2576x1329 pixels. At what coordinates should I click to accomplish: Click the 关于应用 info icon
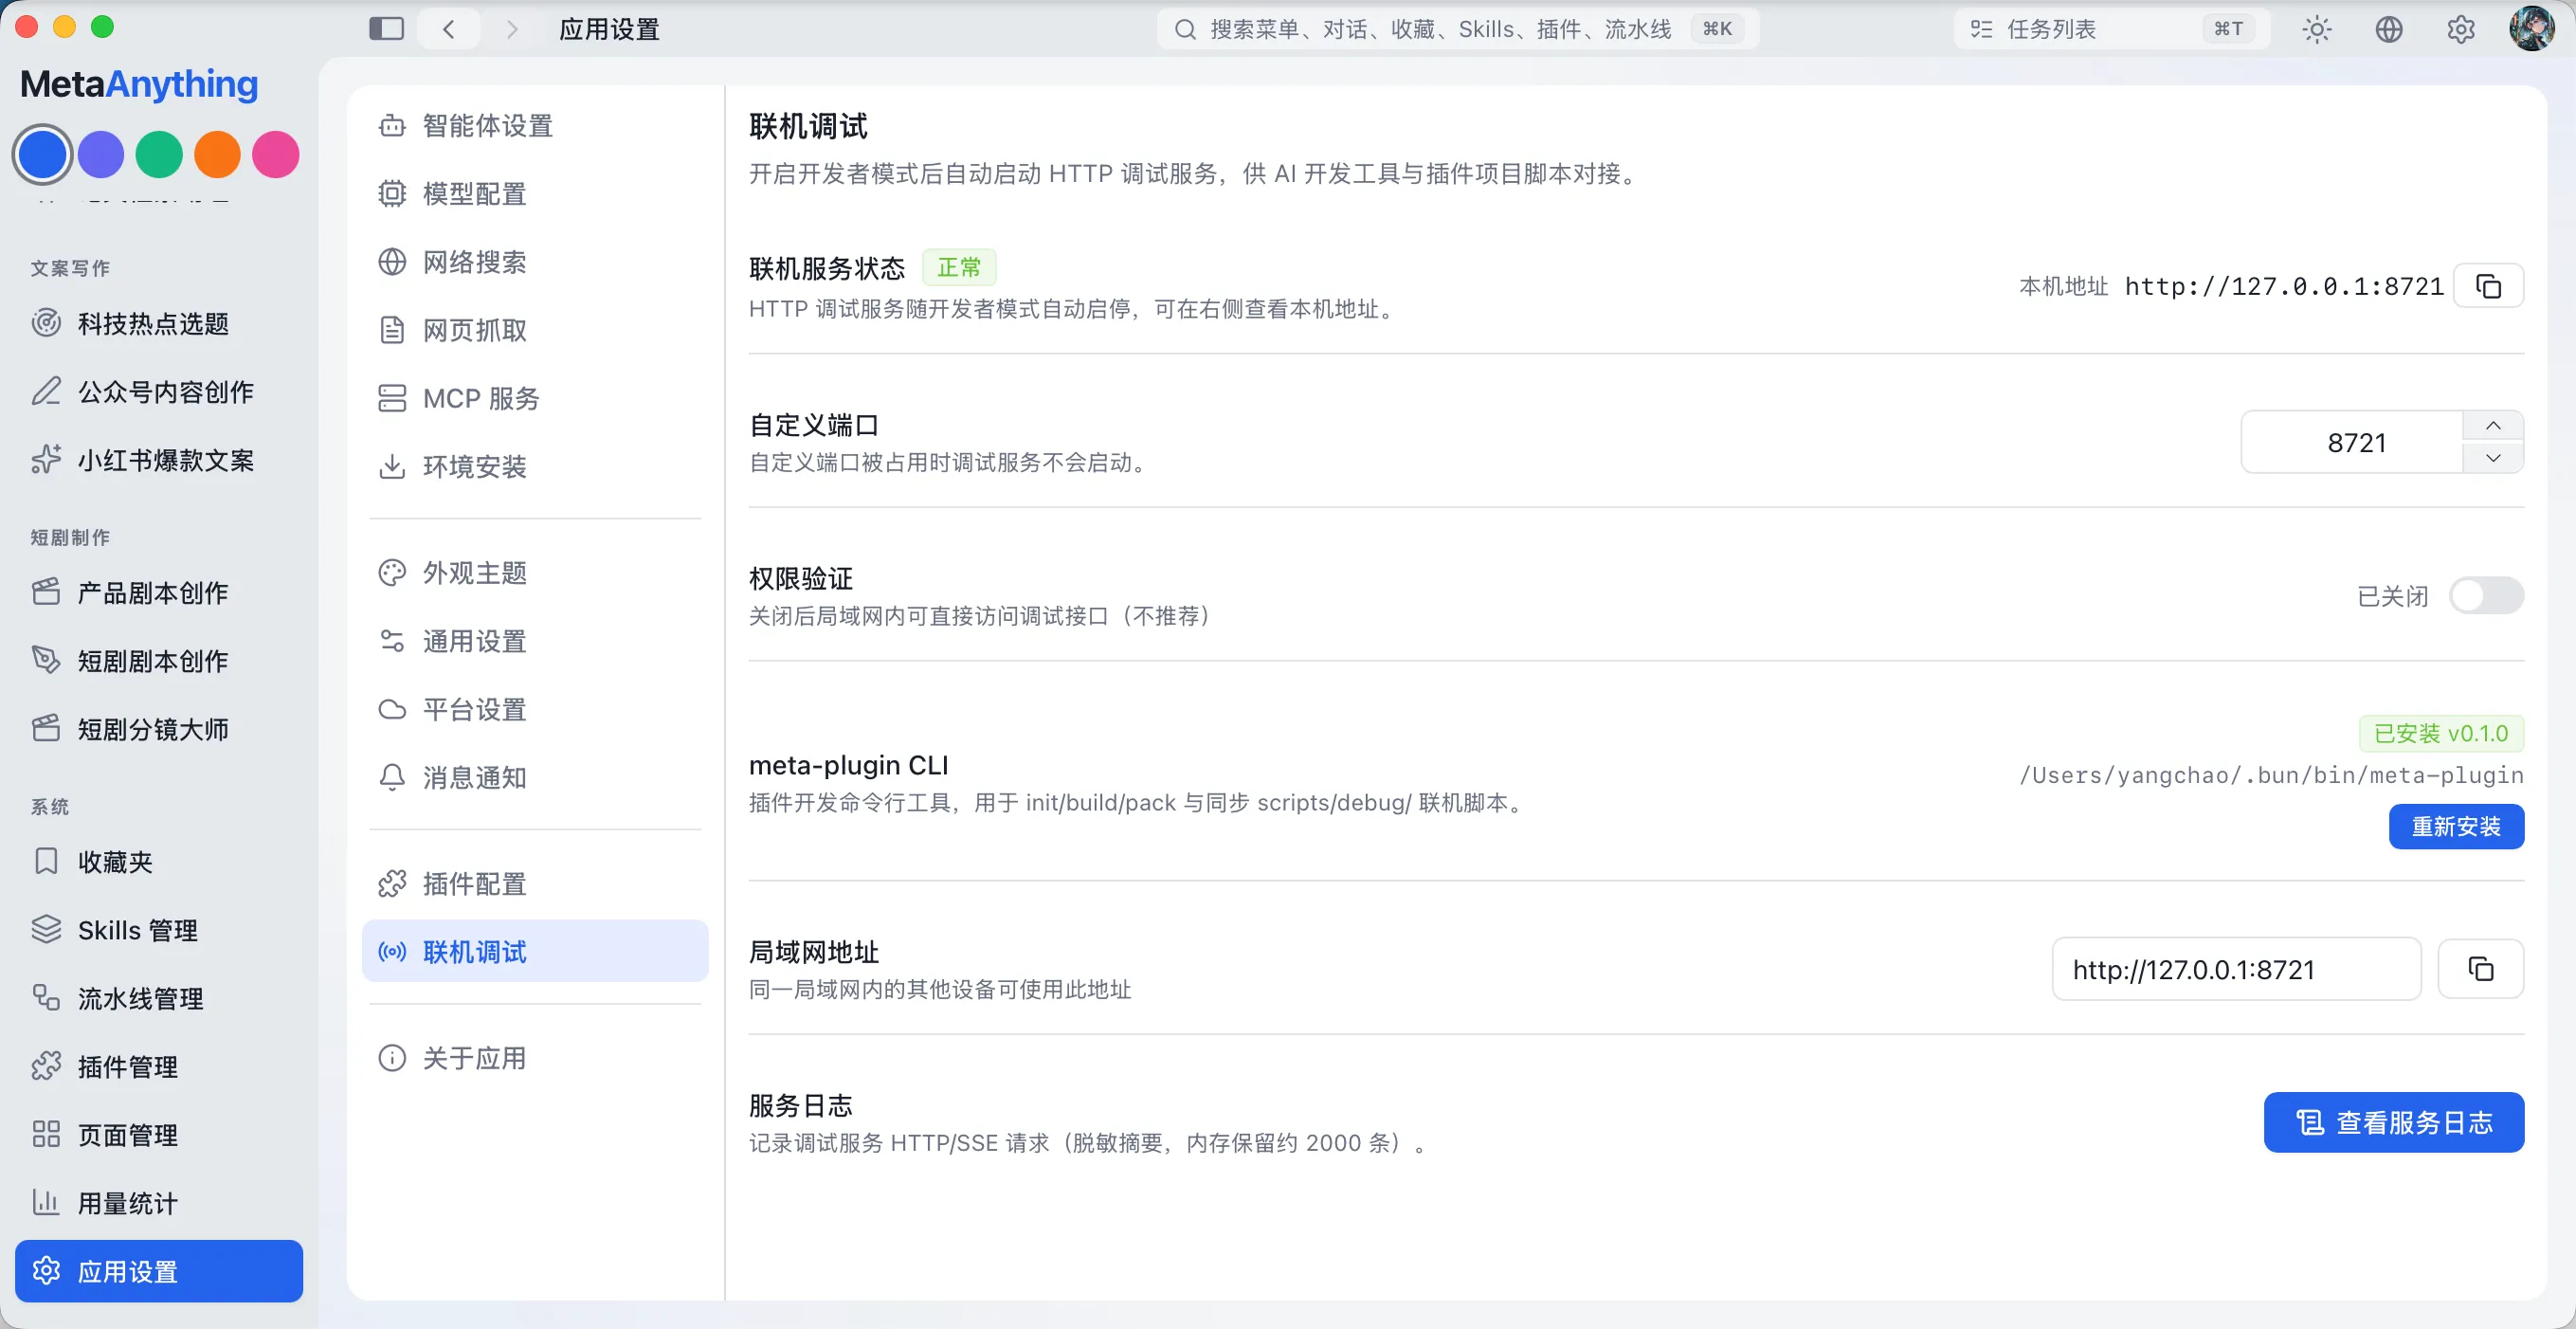click(x=392, y=1058)
